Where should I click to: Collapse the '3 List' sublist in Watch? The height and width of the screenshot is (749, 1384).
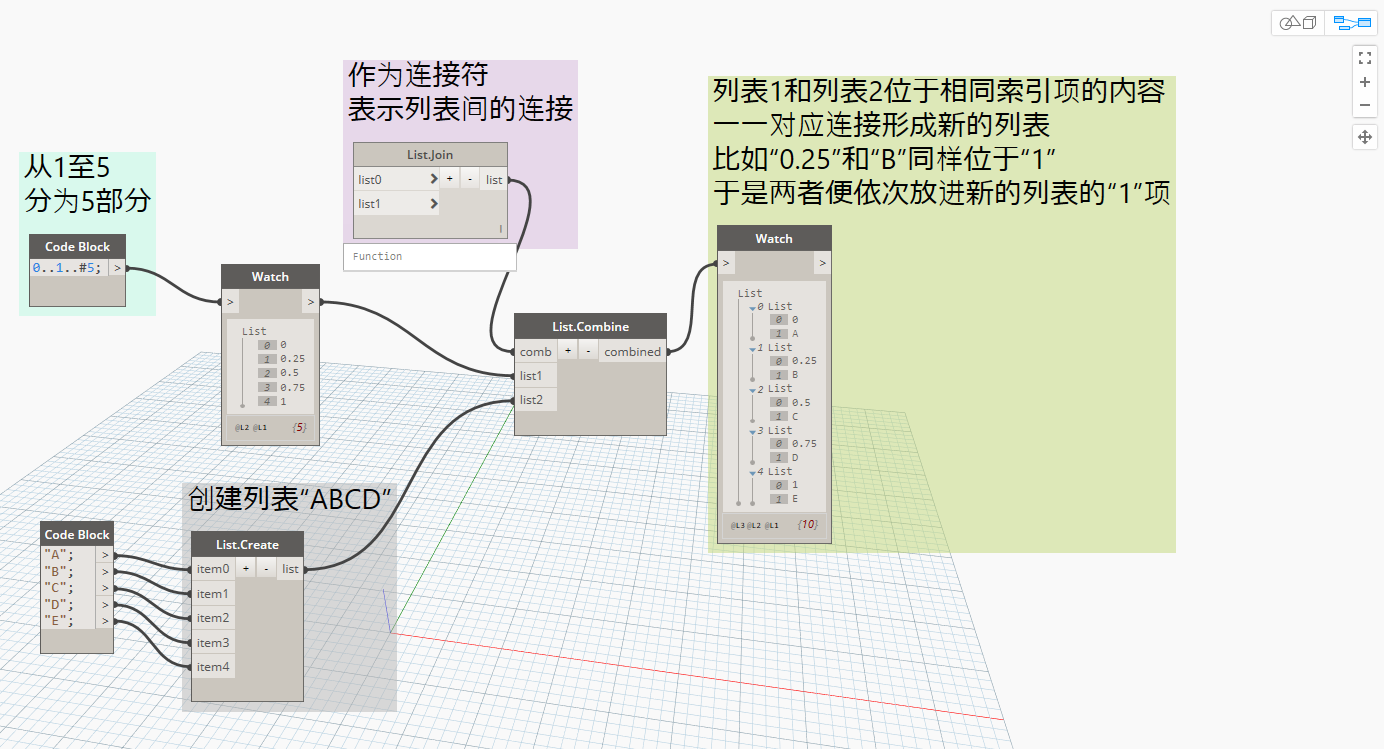click(x=752, y=432)
